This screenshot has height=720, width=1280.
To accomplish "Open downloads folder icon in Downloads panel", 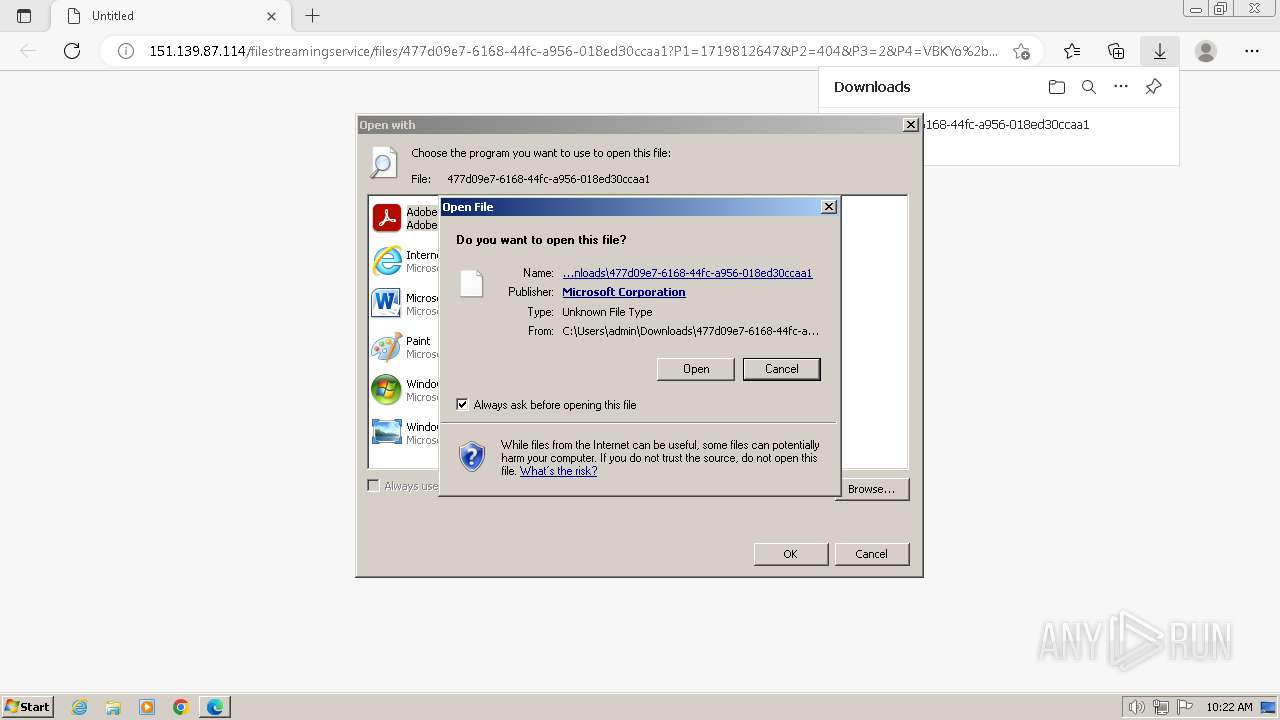I will (1057, 87).
